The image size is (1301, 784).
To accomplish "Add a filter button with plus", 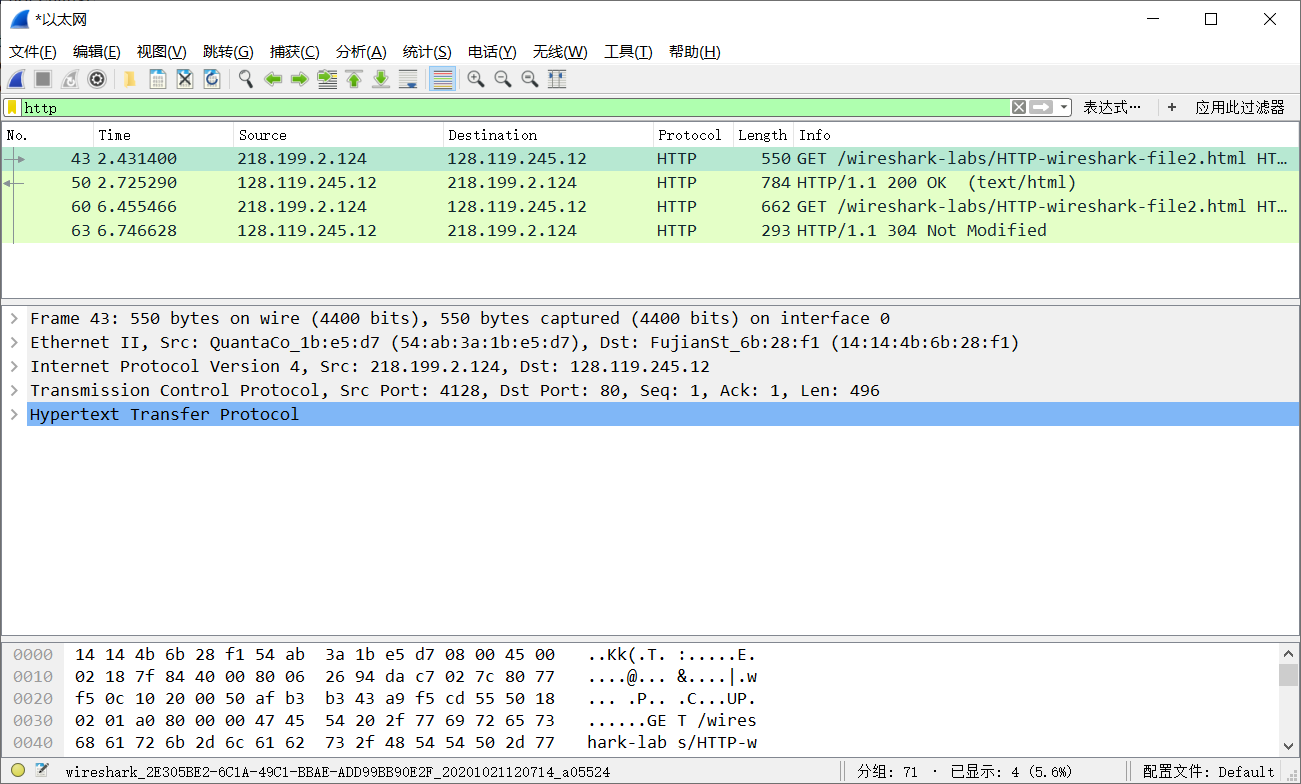I will 1172,107.
